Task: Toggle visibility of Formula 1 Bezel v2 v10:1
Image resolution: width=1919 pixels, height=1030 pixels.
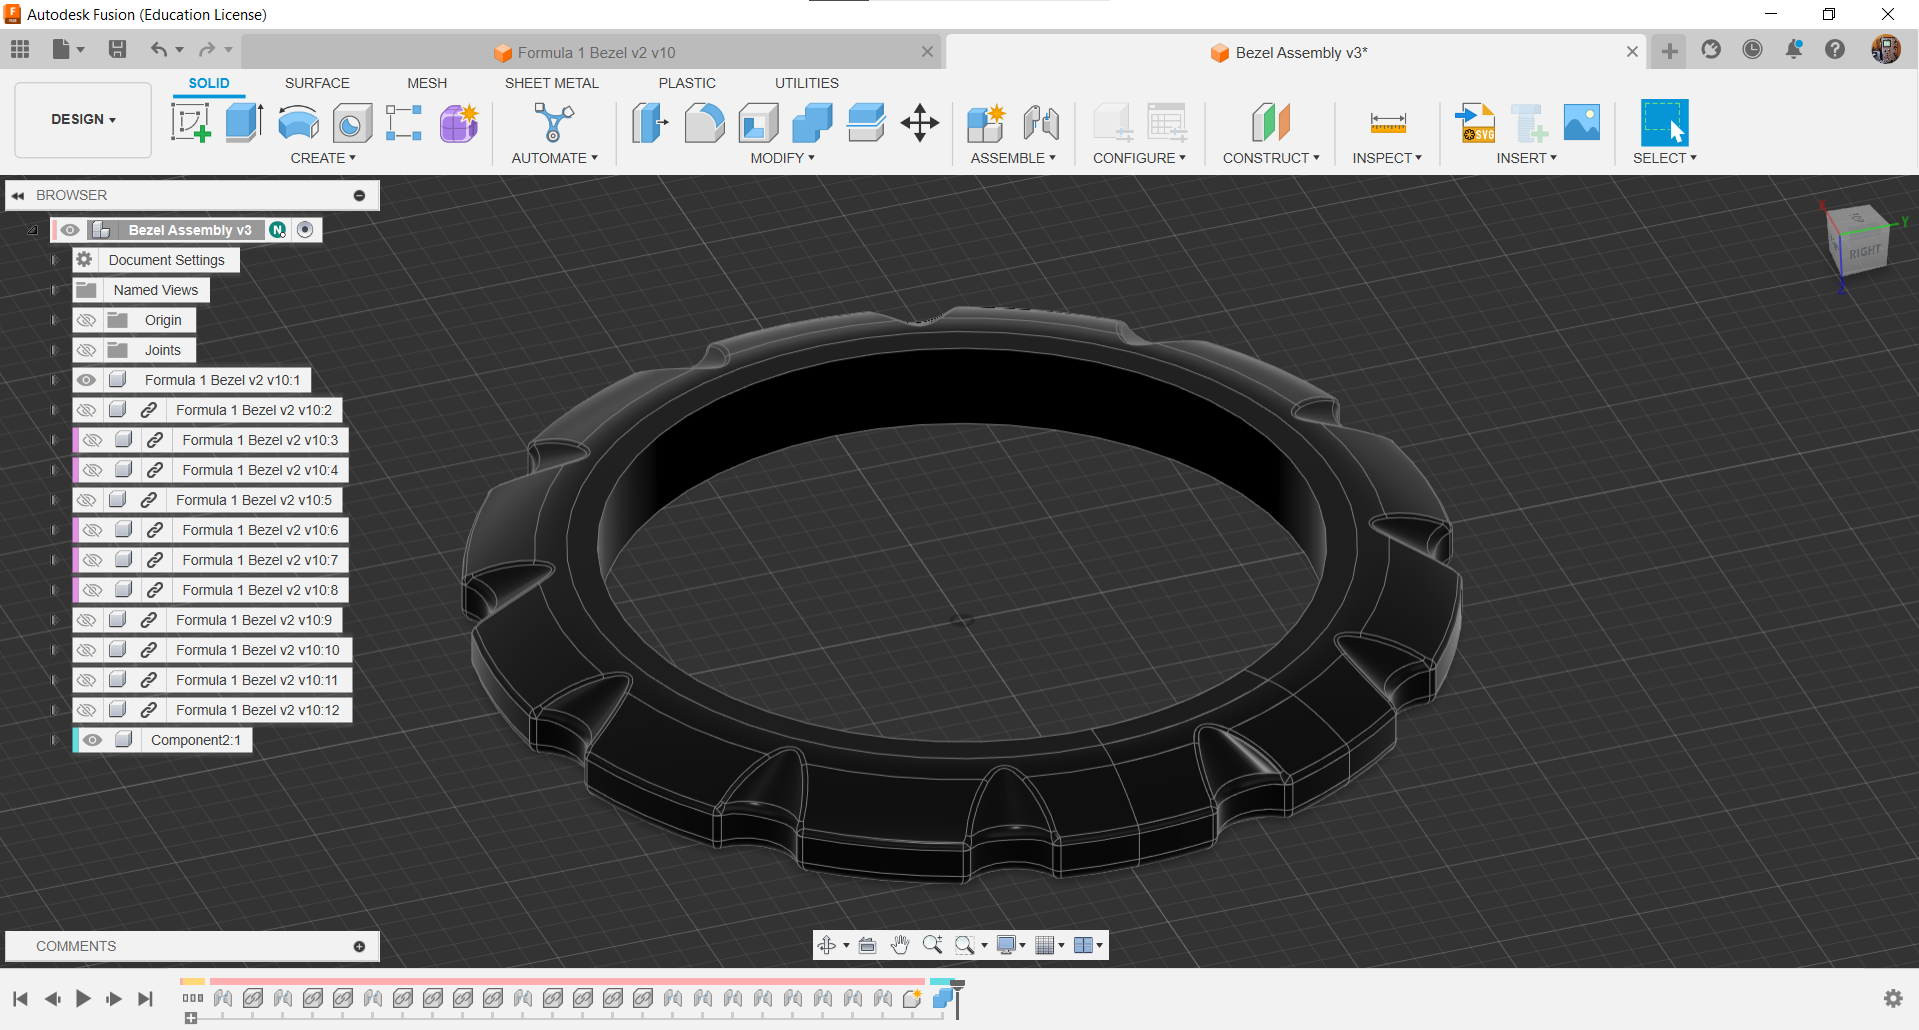Action: coord(87,380)
